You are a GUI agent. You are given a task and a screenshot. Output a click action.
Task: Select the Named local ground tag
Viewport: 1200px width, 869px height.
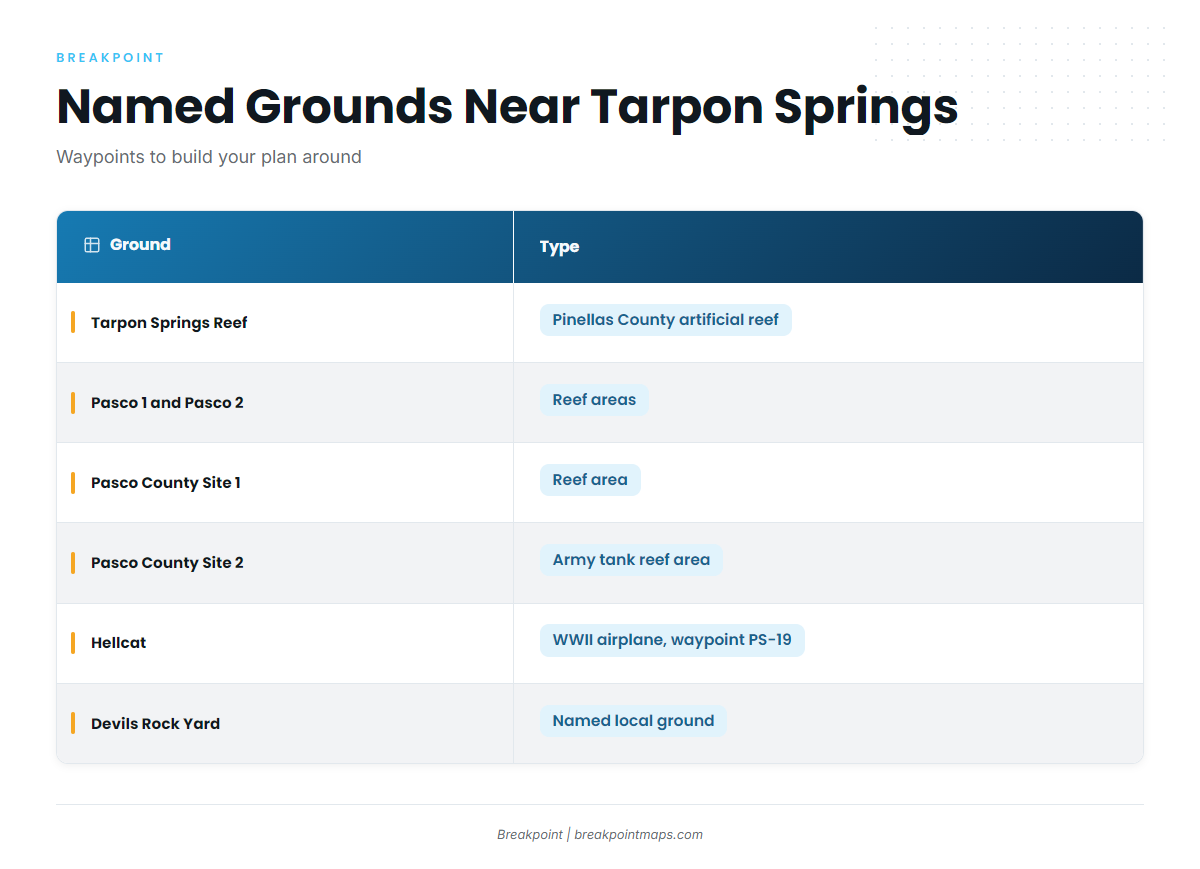click(x=633, y=721)
